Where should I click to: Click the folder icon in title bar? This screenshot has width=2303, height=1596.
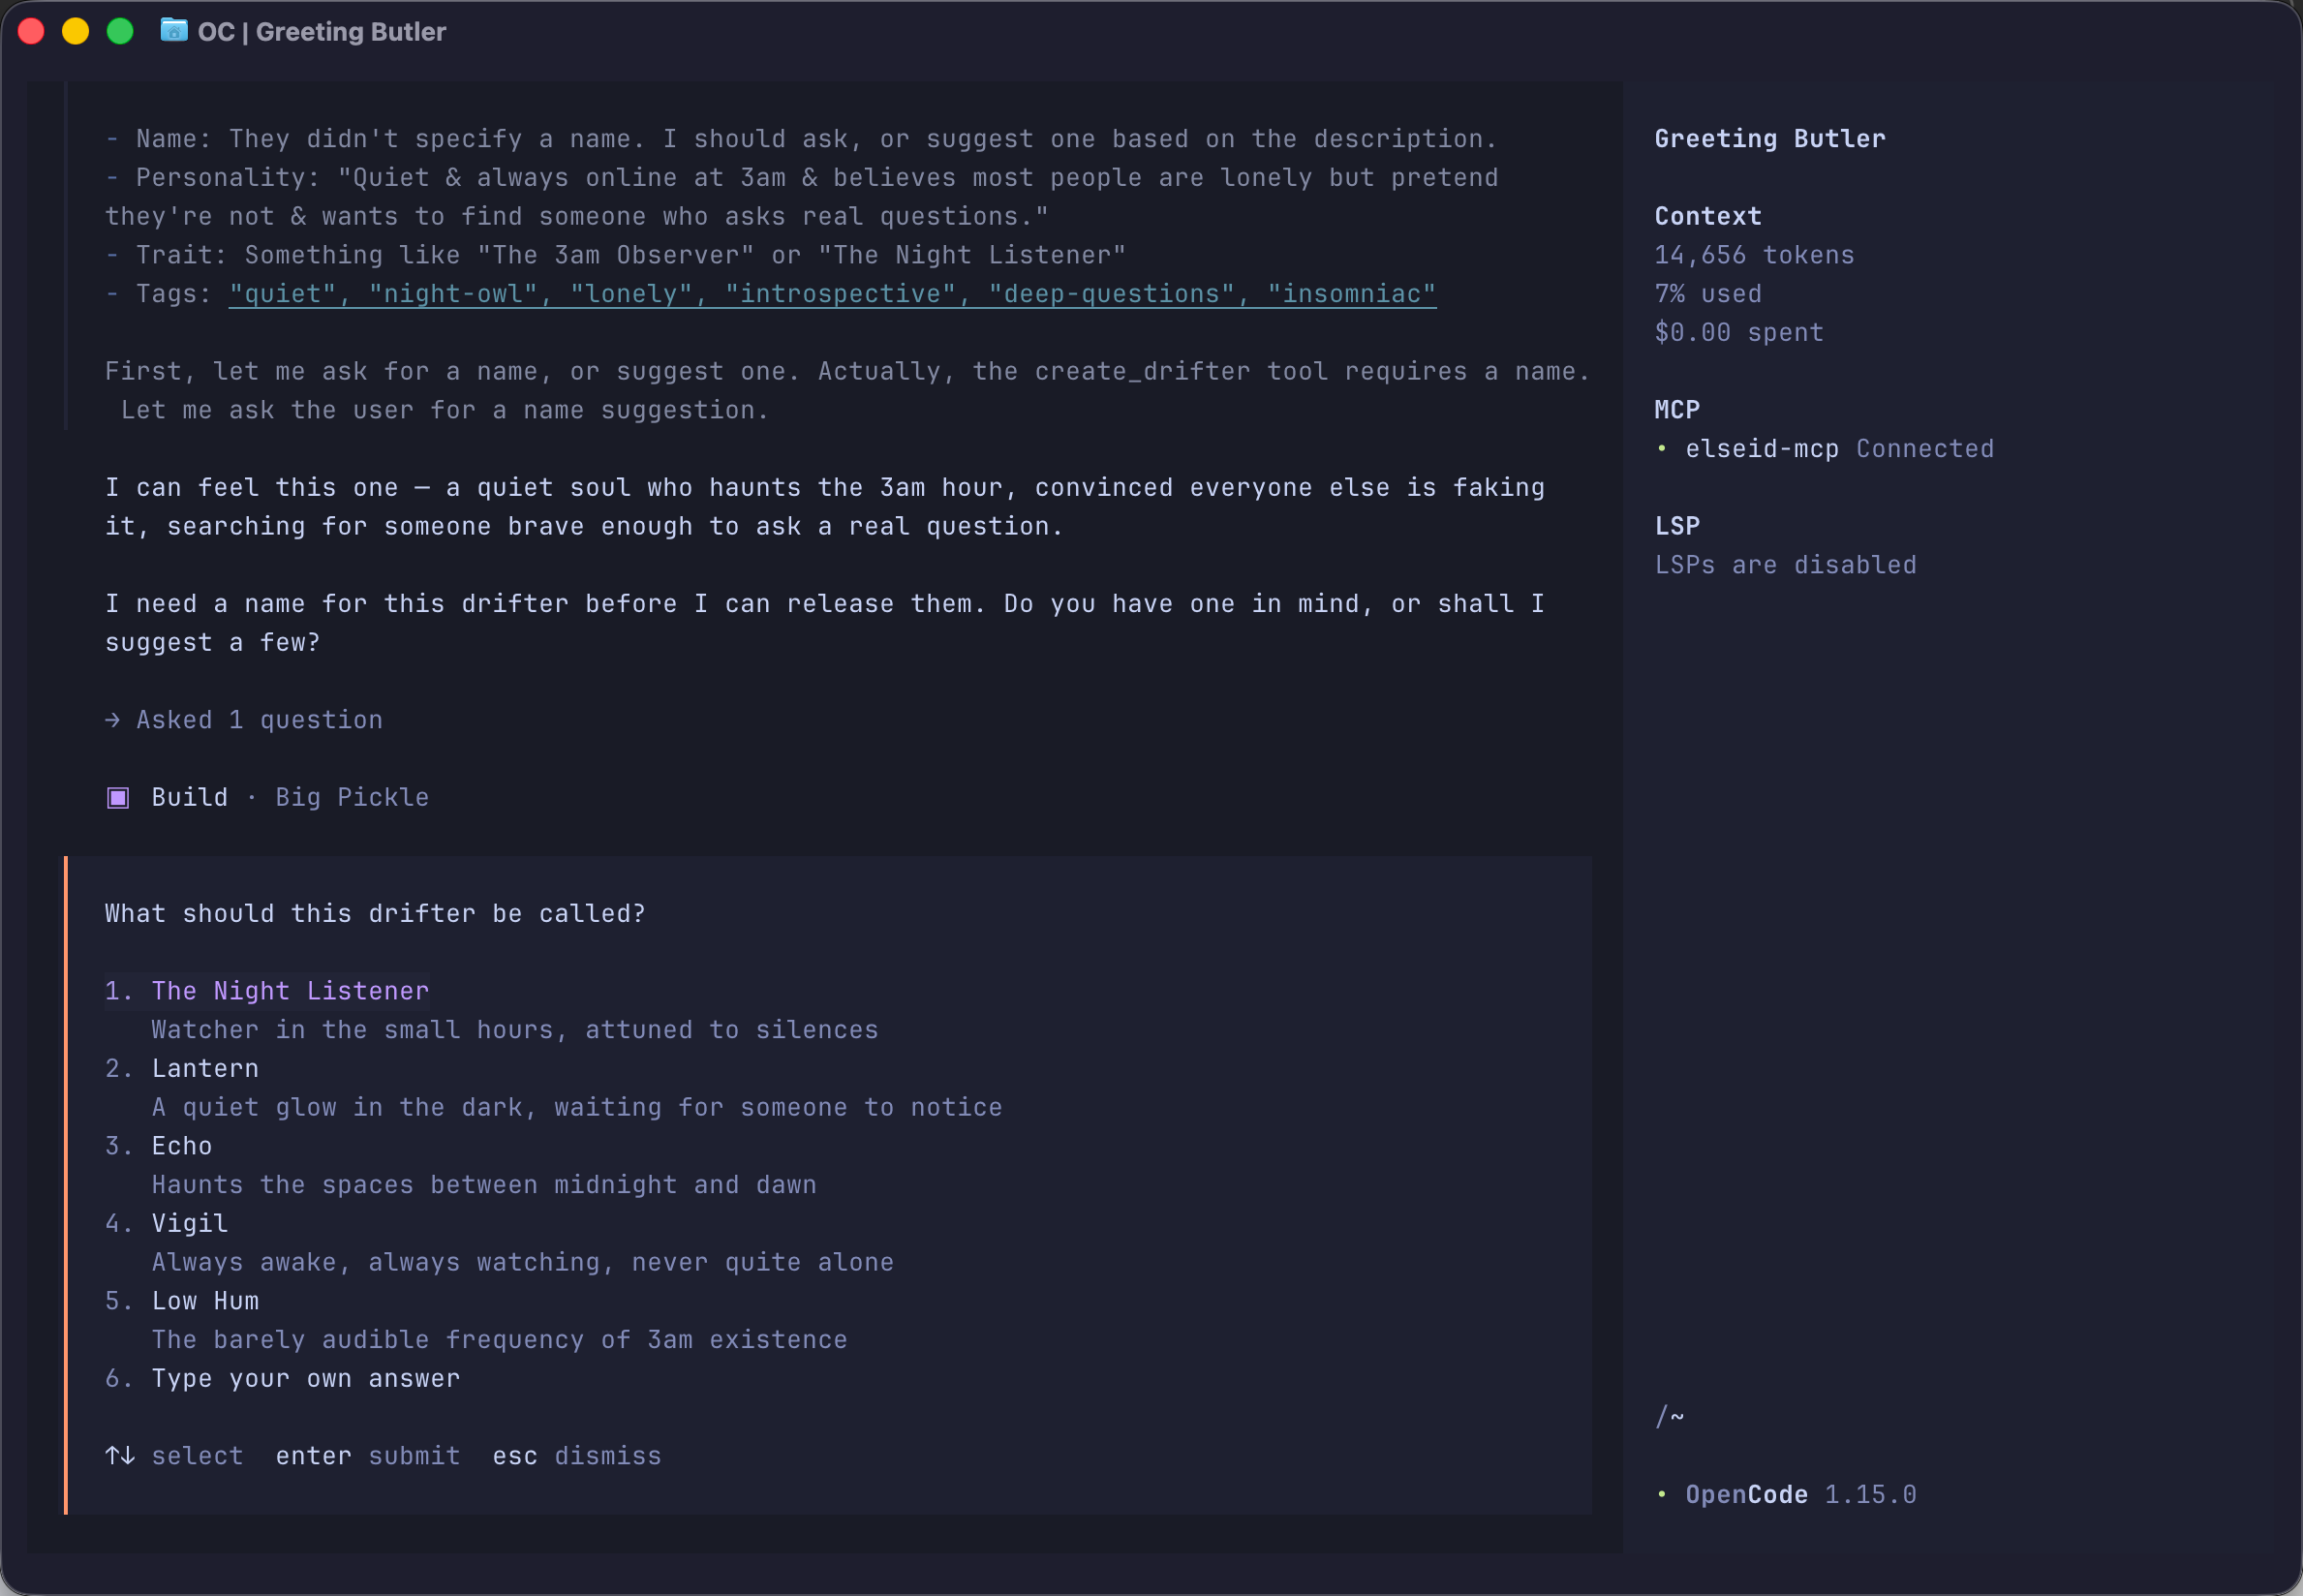pyautogui.click(x=174, y=30)
